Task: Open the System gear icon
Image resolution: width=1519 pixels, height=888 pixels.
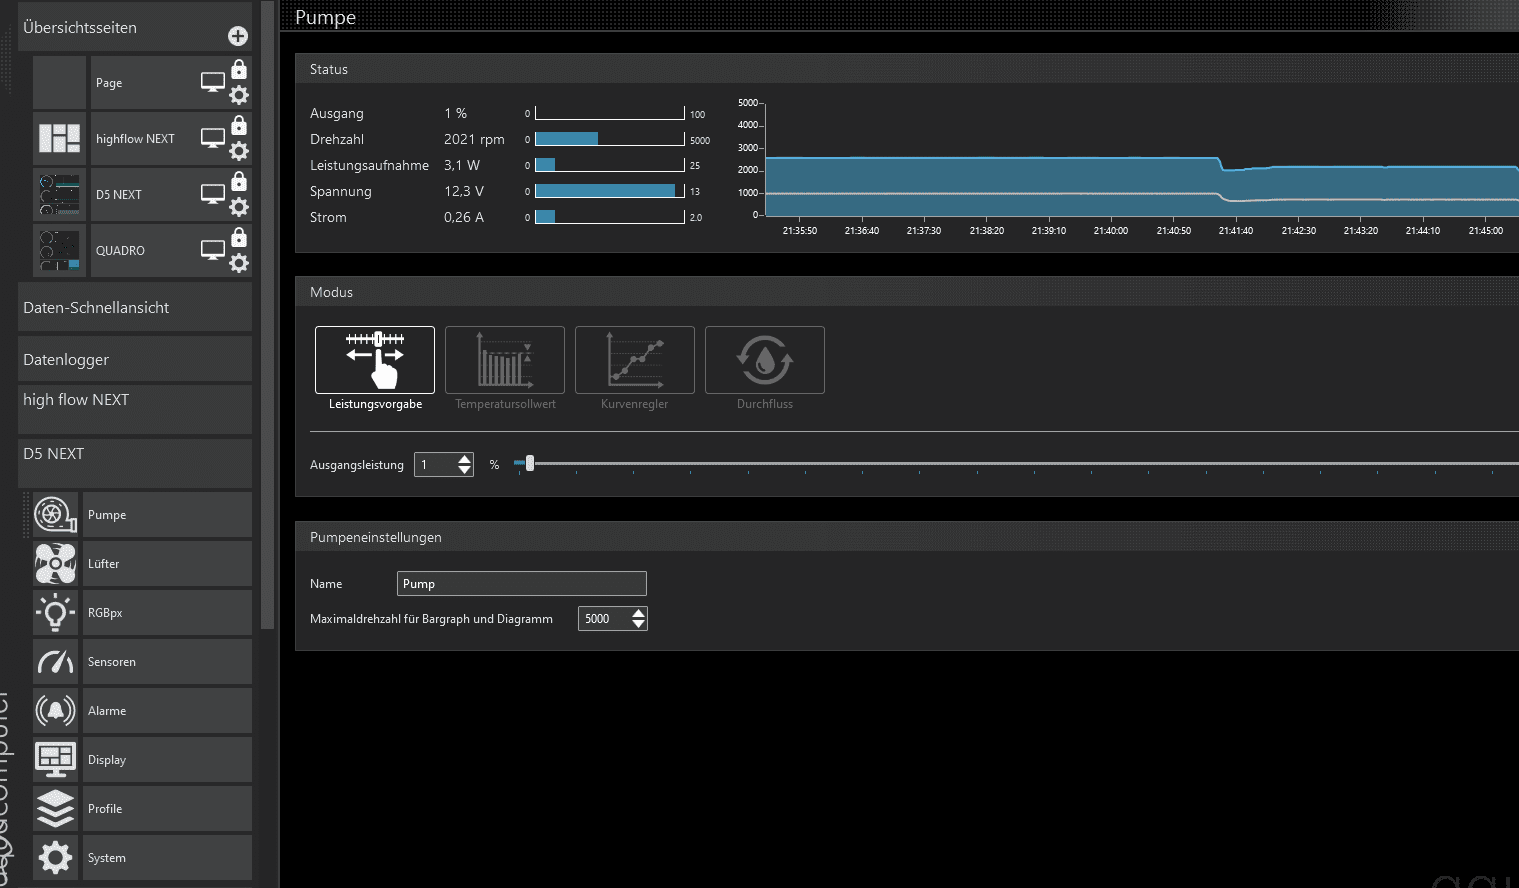Action: [55, 857]
